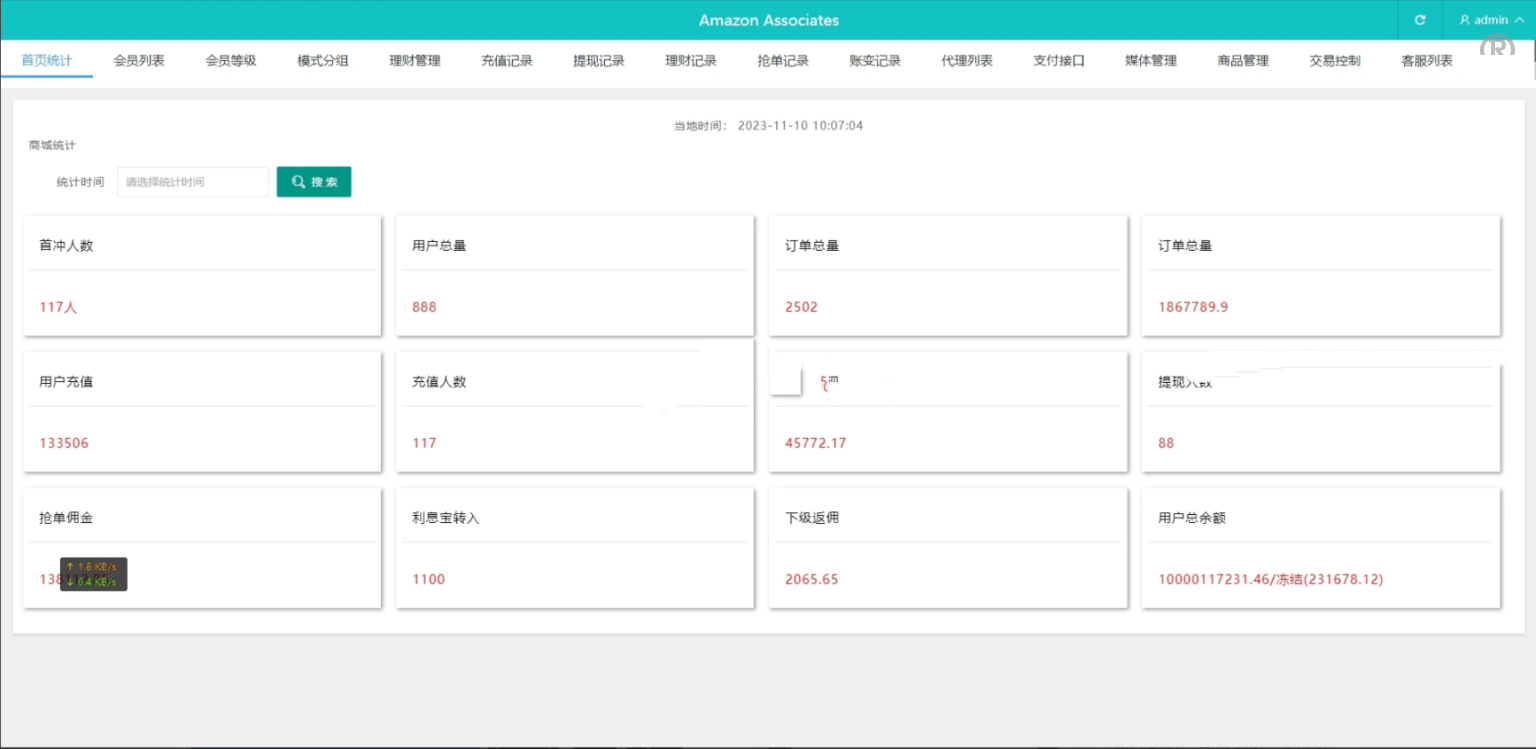
Task: Open the 商品管理 tab
Action: coord(1243,61)
